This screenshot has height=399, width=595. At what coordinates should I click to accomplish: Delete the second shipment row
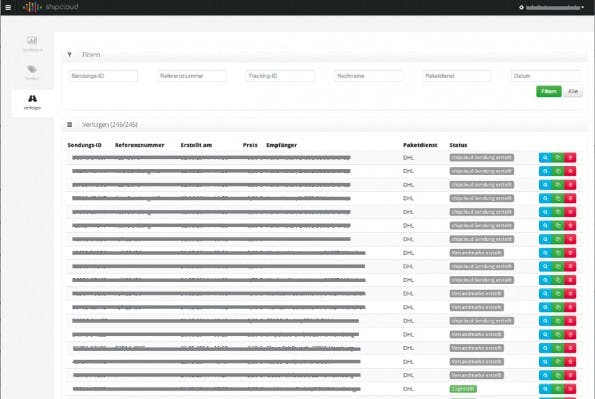pyautogui.click(x=570, y=171)
